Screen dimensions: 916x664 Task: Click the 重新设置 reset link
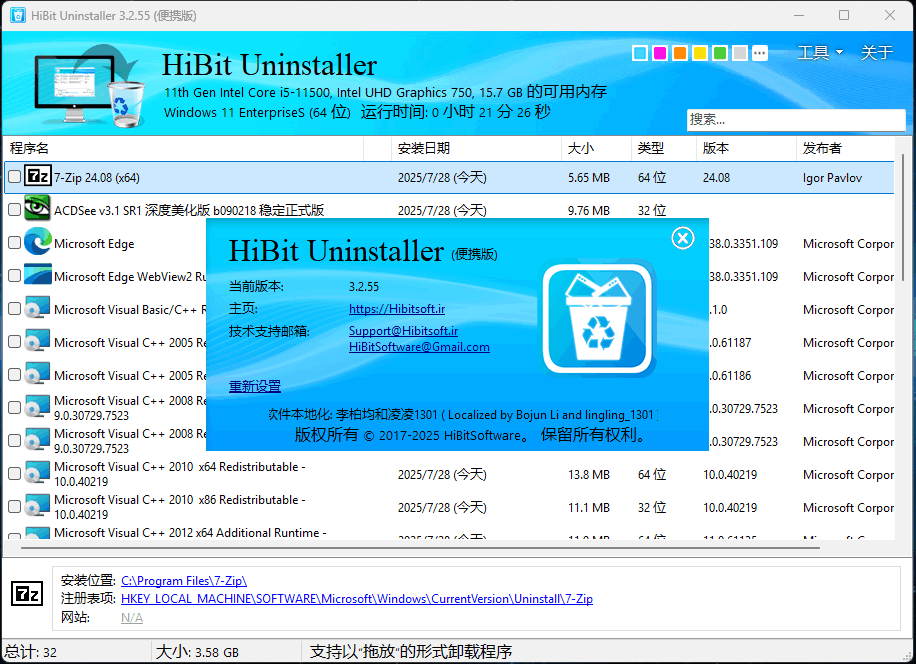click(x=255, y=386)
